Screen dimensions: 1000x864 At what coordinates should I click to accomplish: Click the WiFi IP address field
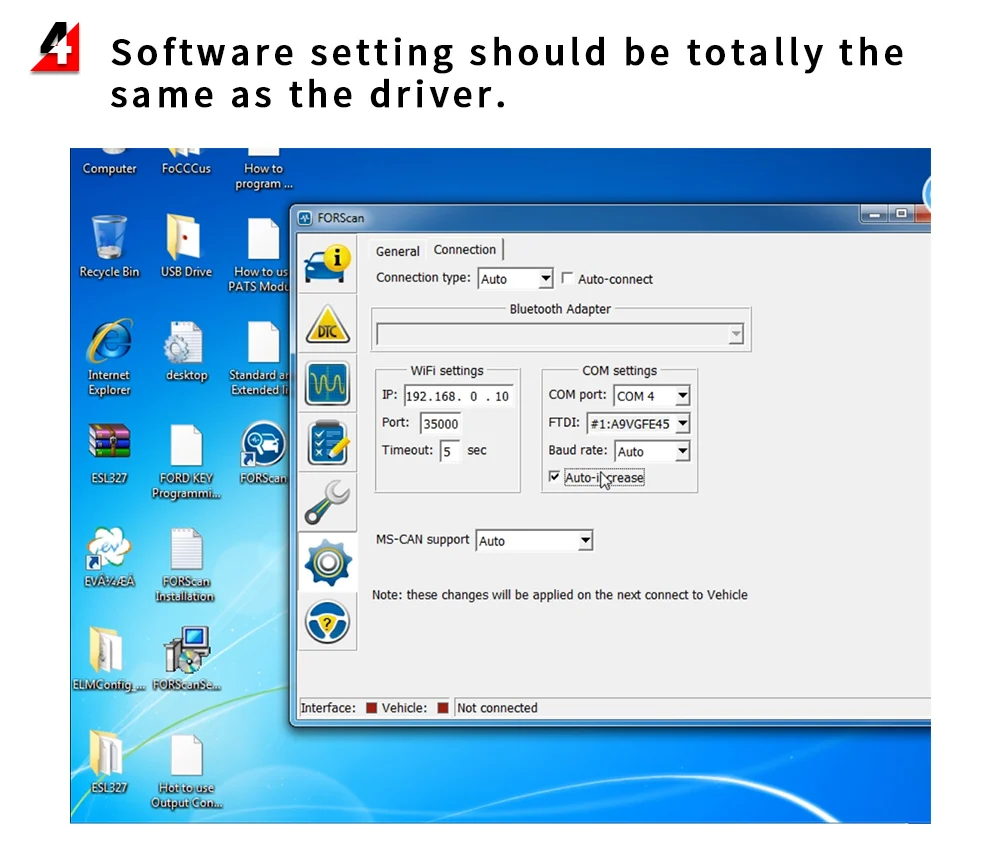pos(458,396)
